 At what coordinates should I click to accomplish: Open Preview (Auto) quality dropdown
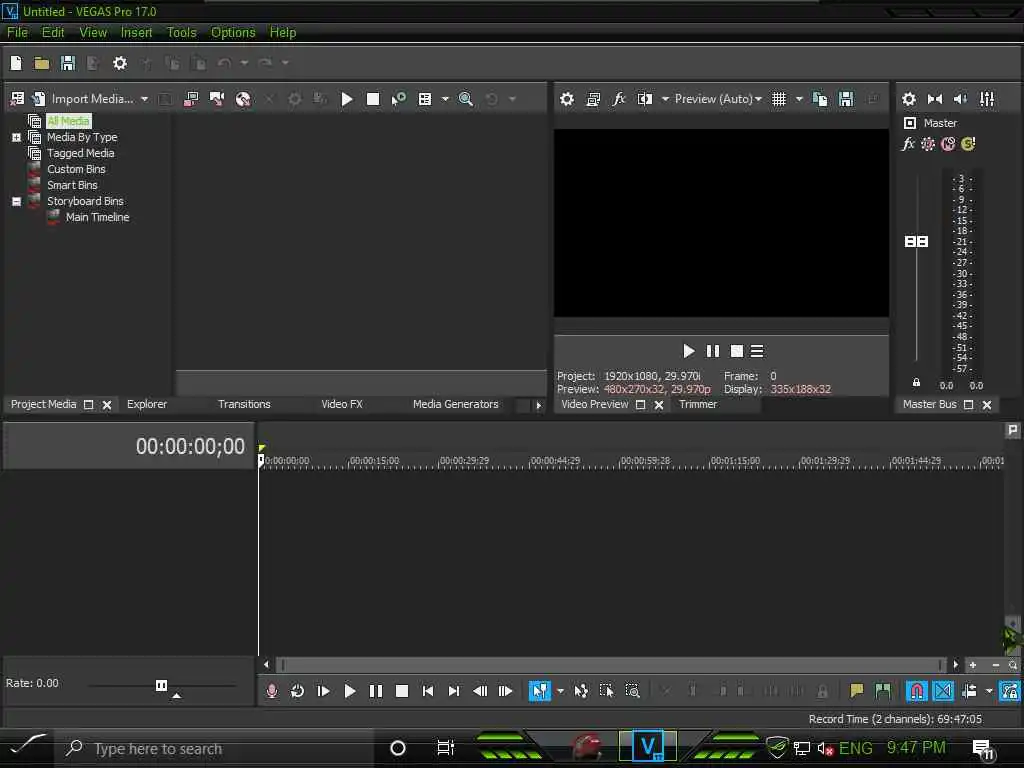[x=718, y=99]
